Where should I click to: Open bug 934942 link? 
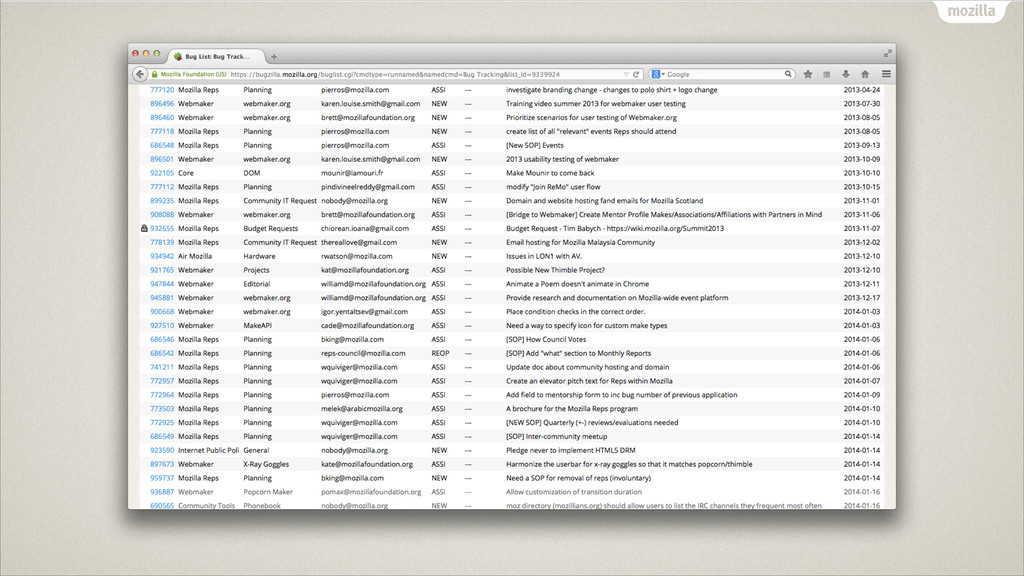162,256
